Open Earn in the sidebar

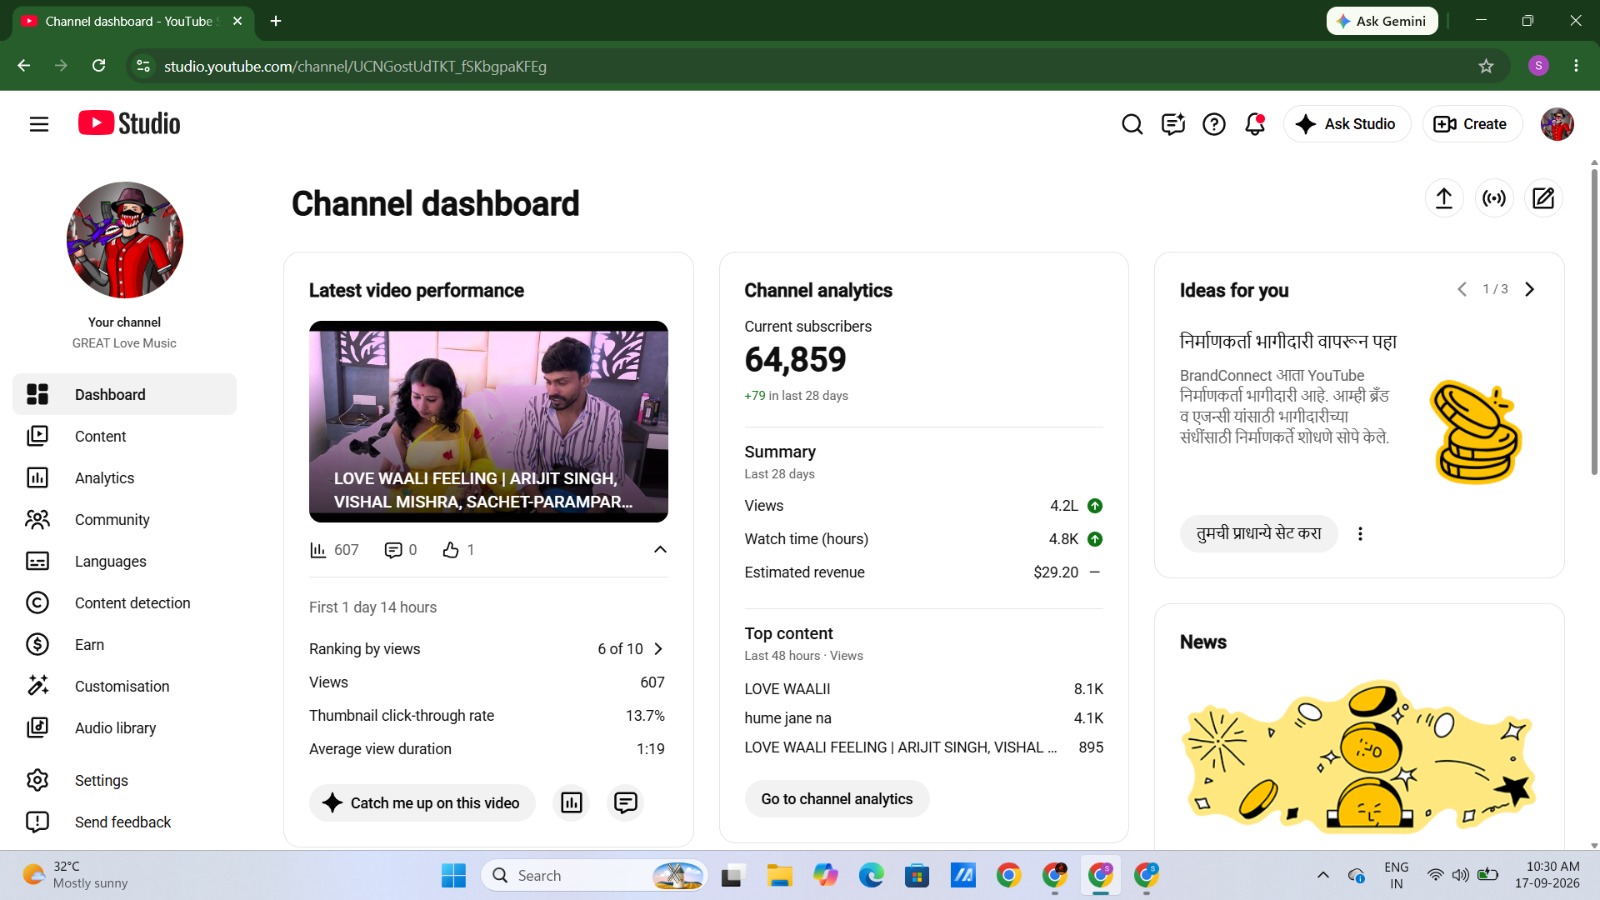pyautogui.click(x=125, y=645)
